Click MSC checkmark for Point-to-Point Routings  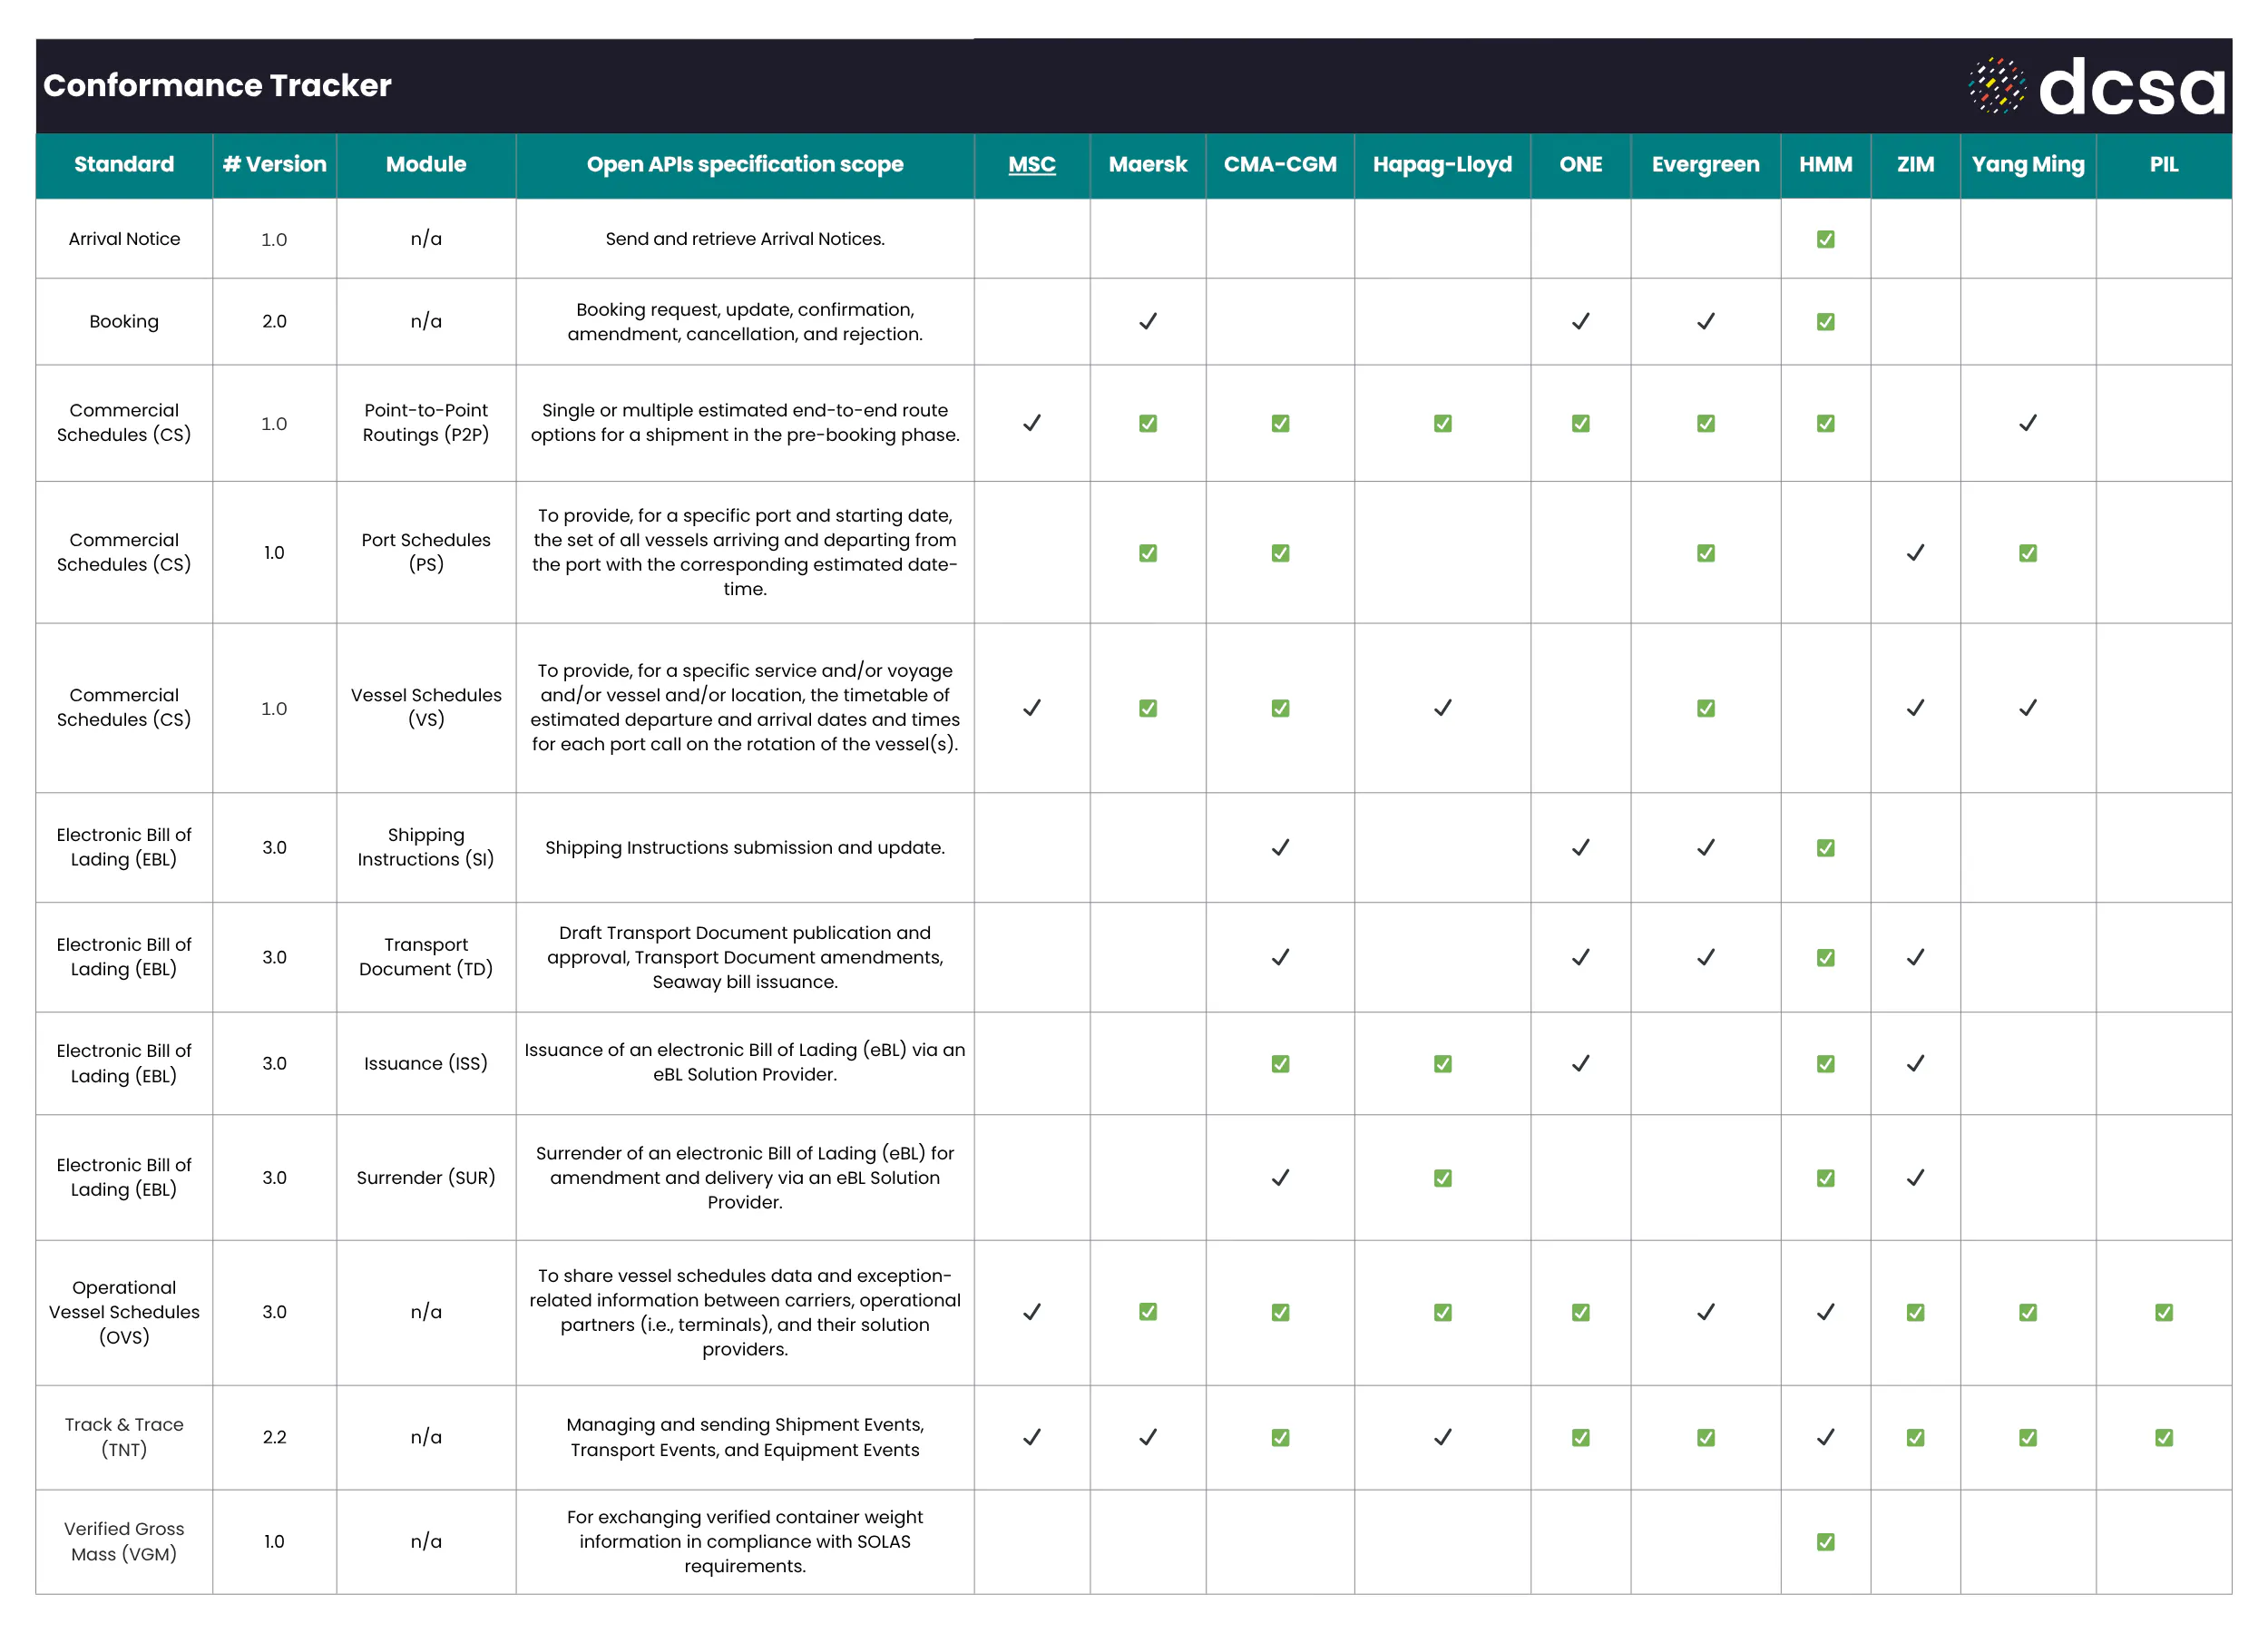[1031, 423]
